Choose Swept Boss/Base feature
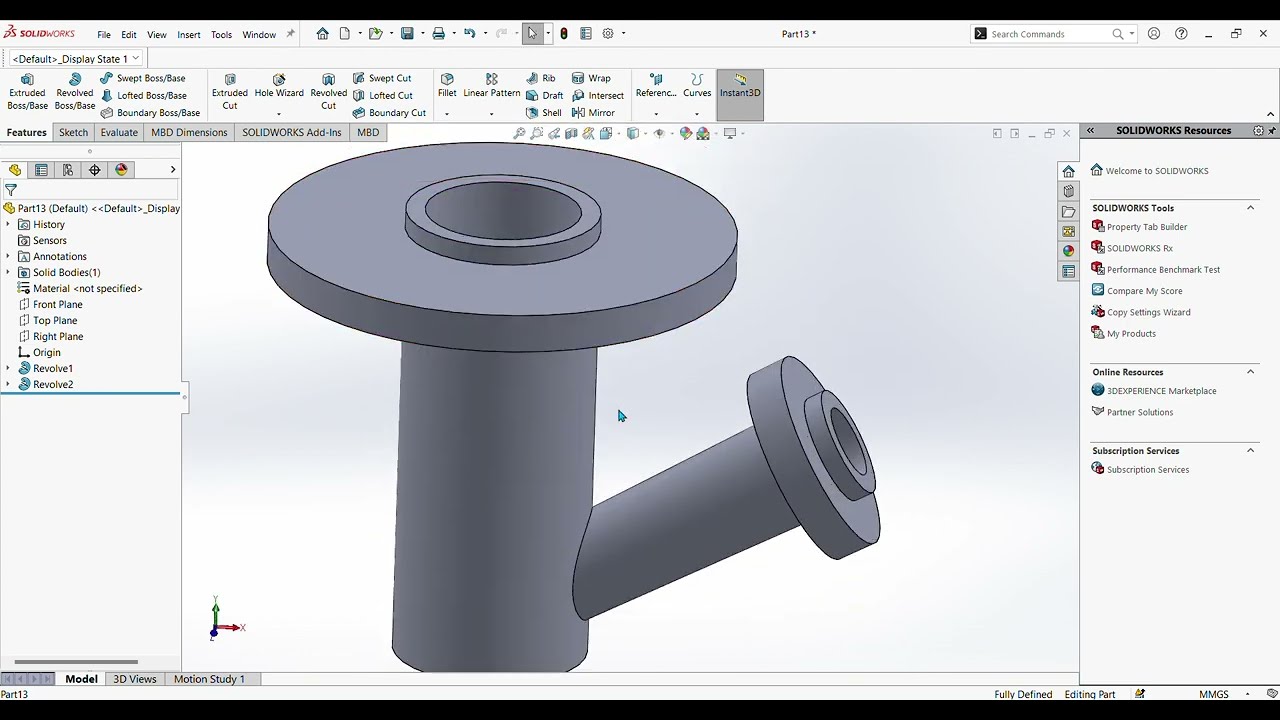 [142, 78]
